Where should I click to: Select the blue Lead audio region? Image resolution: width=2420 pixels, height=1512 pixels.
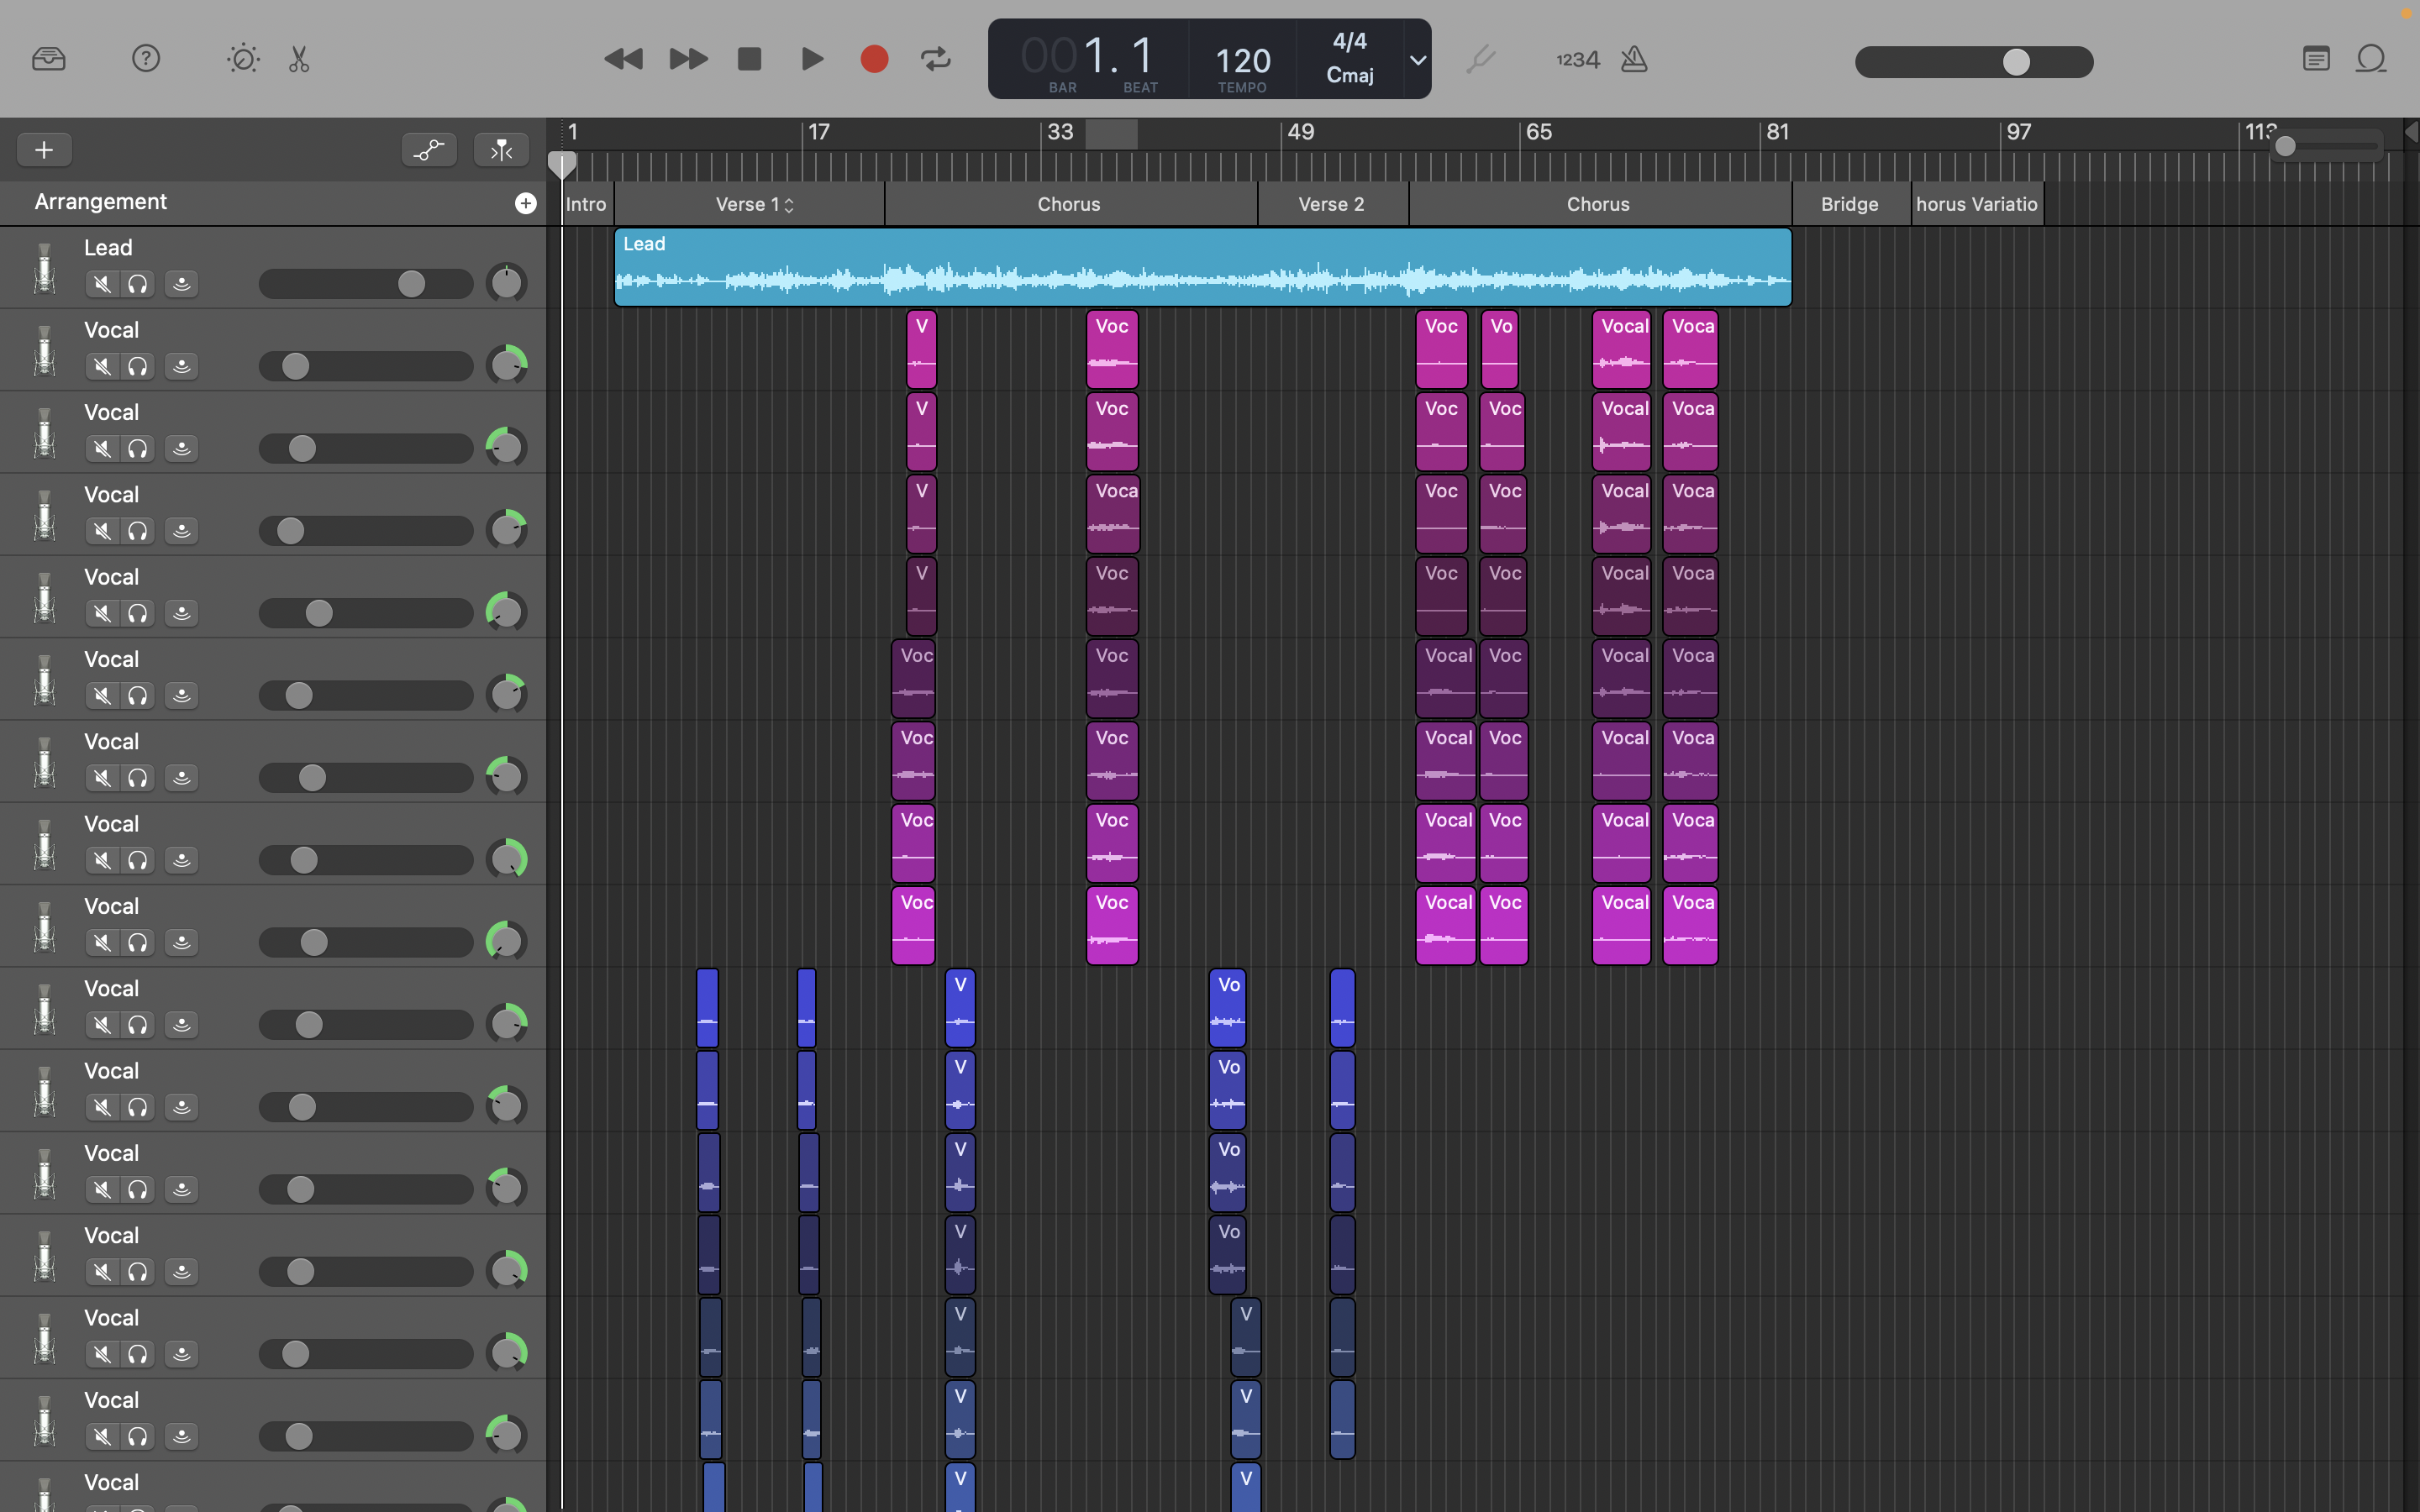pos(1202,267)
